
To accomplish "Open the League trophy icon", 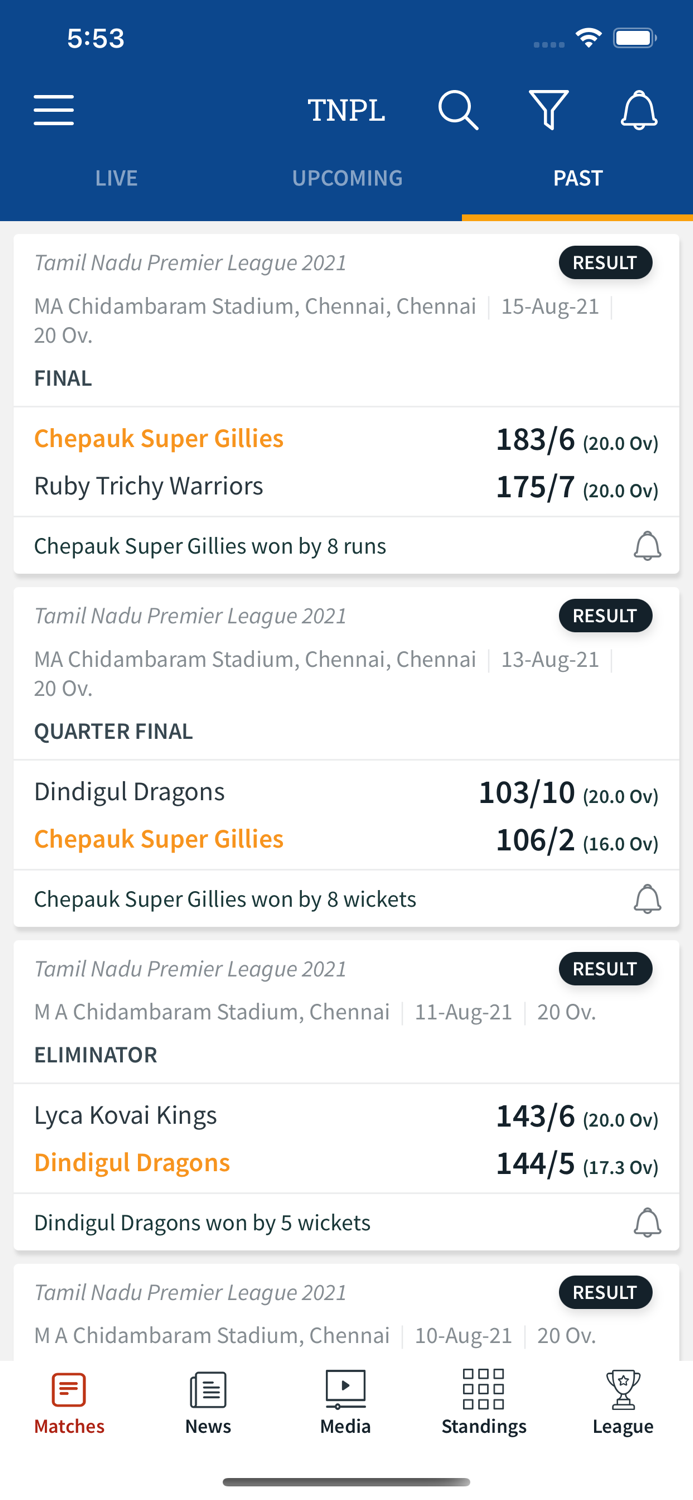I will 622,1402.
